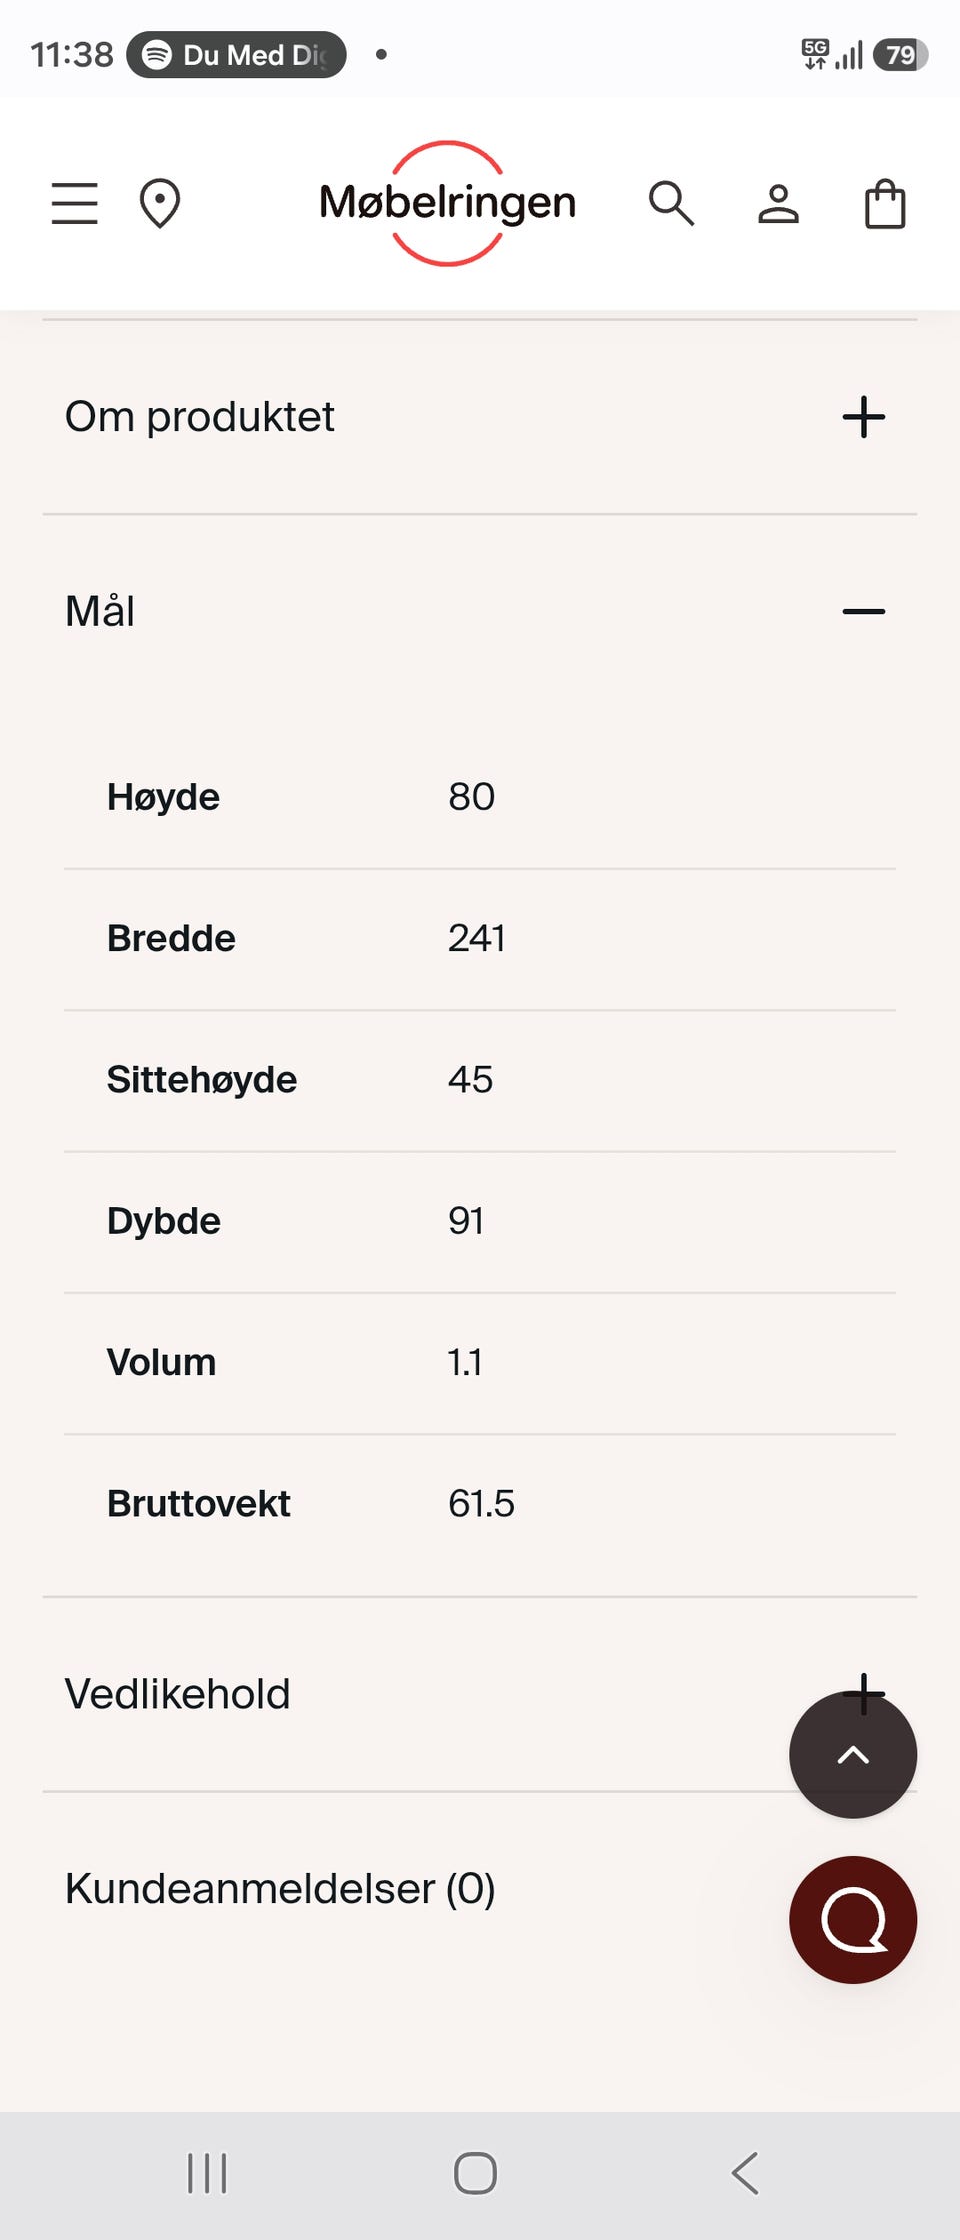The height and width of the screenshot is (2240, 960).
Task: Tap the store locator pin icon
Action: click(160, 203)
